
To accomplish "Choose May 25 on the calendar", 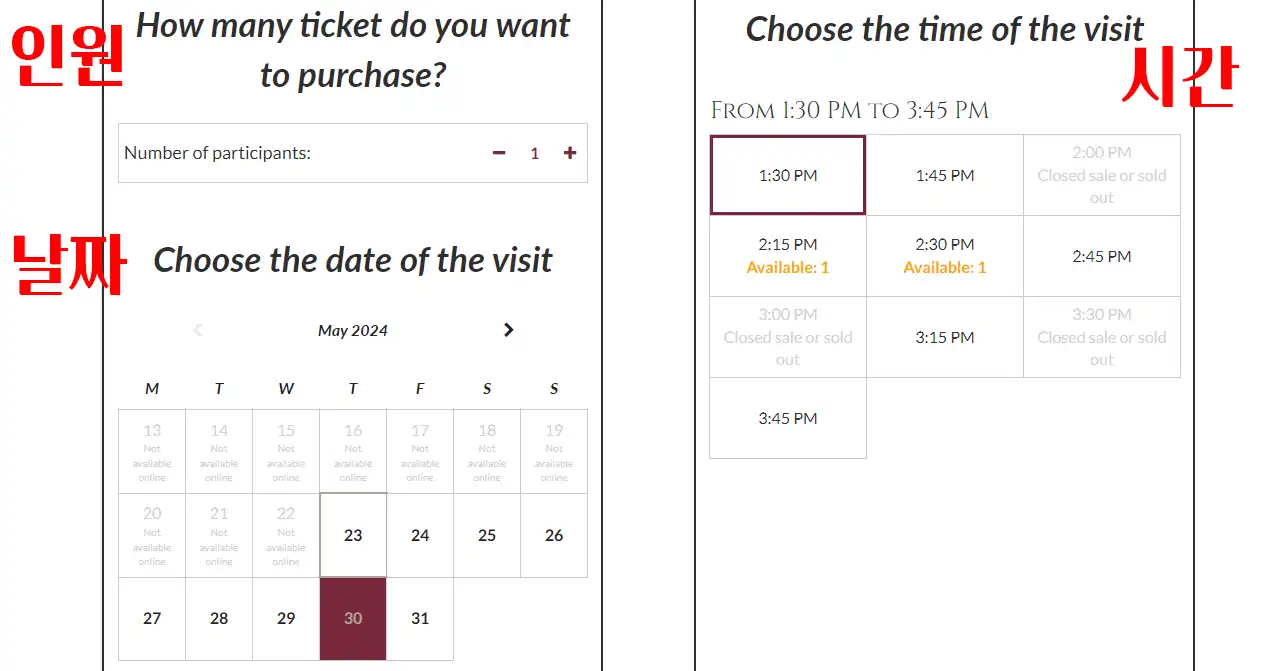I will click(x=487, y=535).
